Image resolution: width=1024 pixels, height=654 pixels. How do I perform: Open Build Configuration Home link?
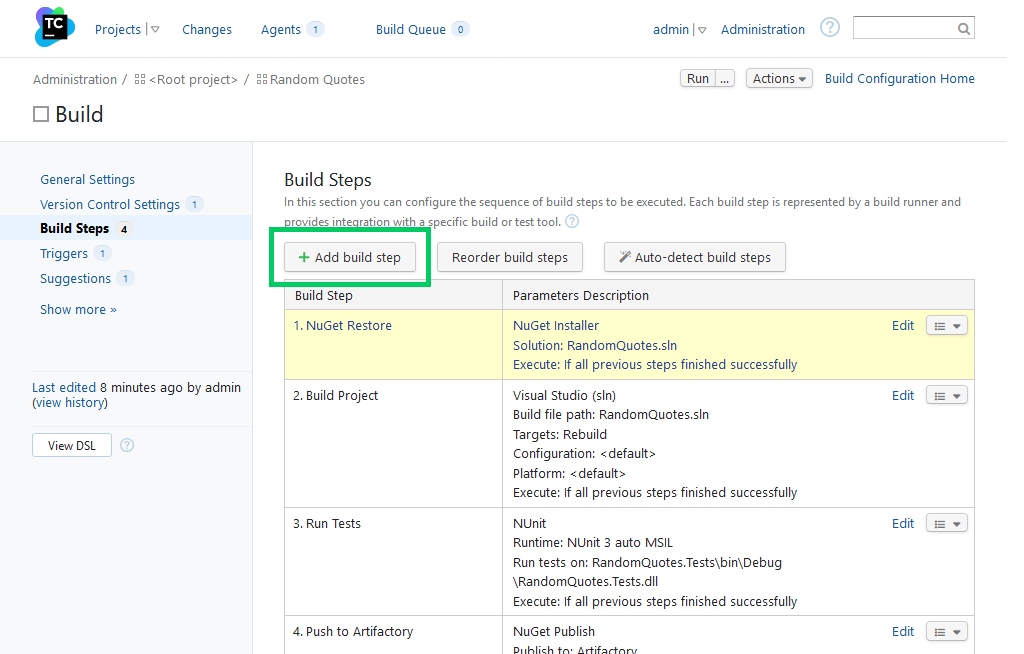pyautogui.click(x=900, y=78)
